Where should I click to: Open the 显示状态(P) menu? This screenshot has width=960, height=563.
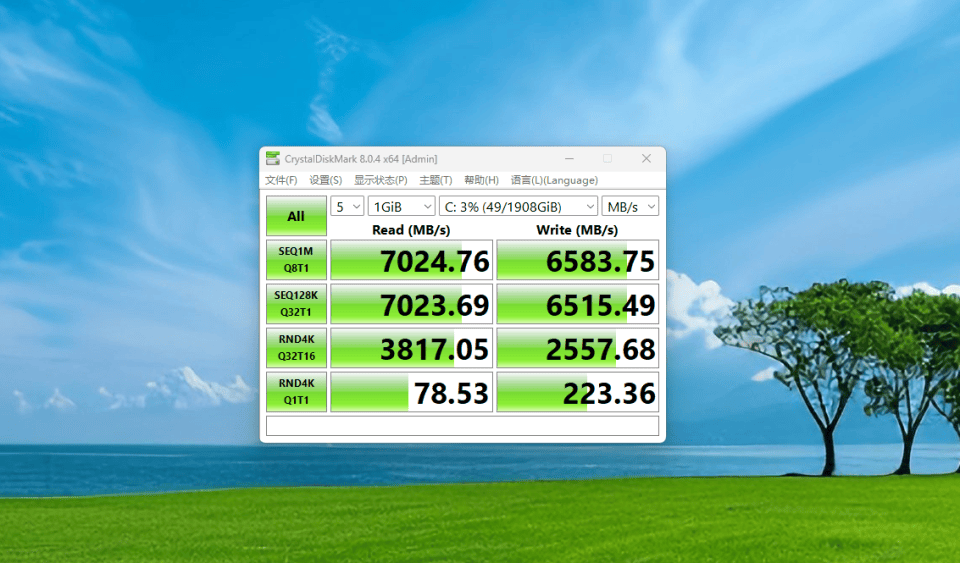(x=380, y=180)
